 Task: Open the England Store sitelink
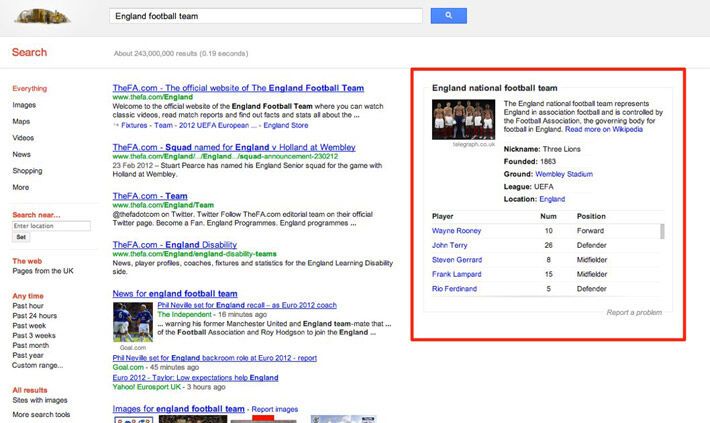coord(286,125)
